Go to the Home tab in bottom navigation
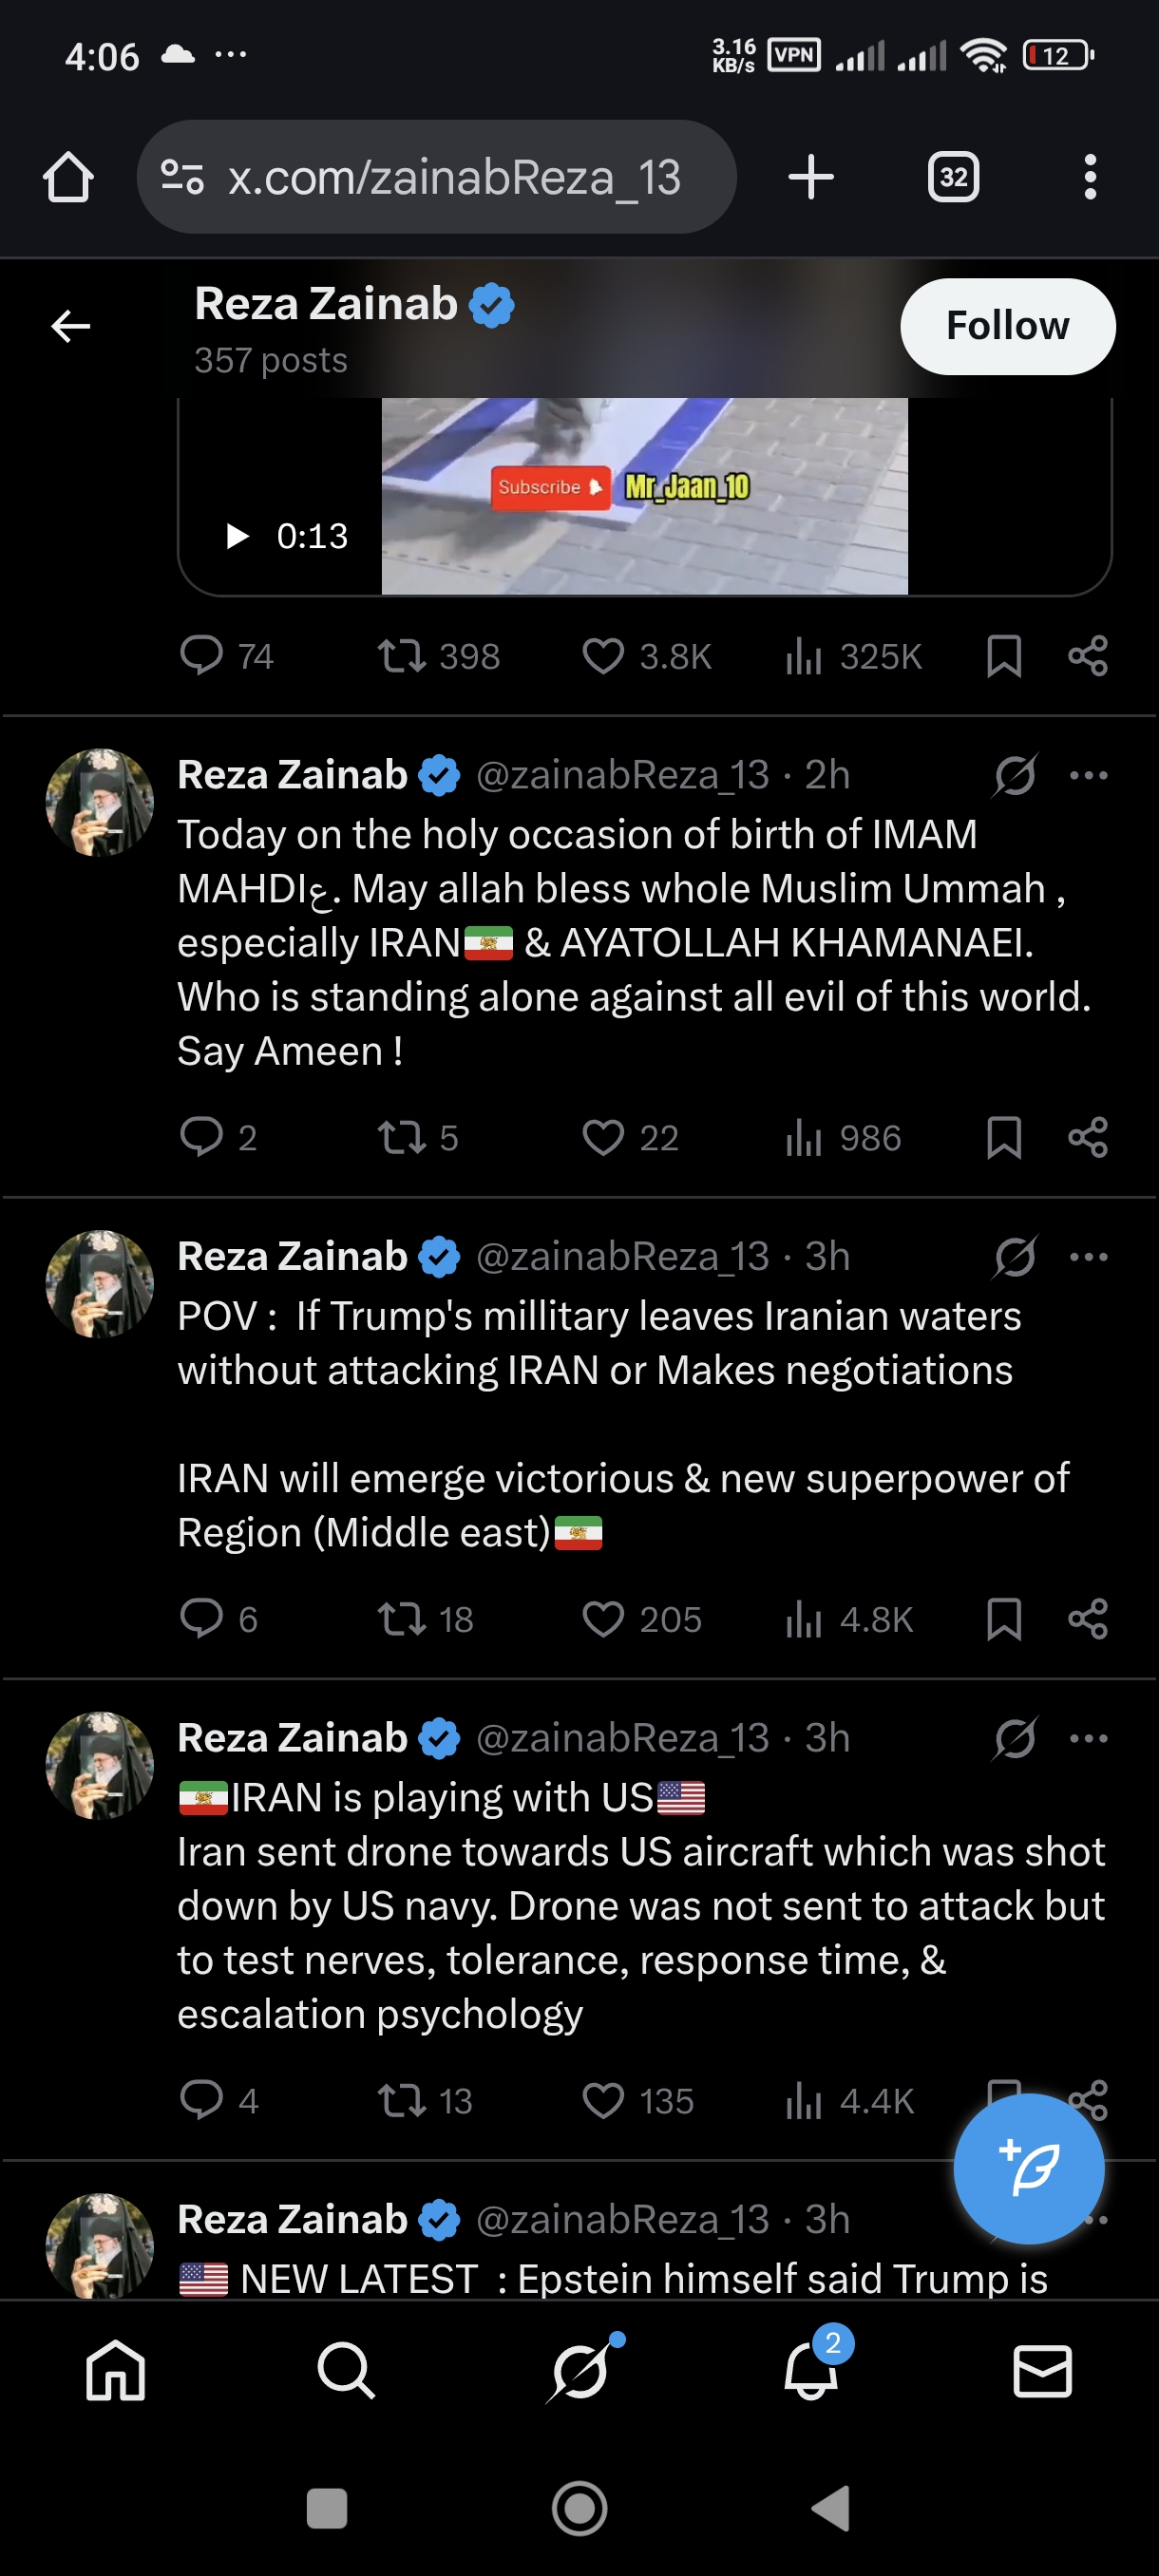The image size is (1159, 2576). pyautogui.click(x=116, y=2371)
